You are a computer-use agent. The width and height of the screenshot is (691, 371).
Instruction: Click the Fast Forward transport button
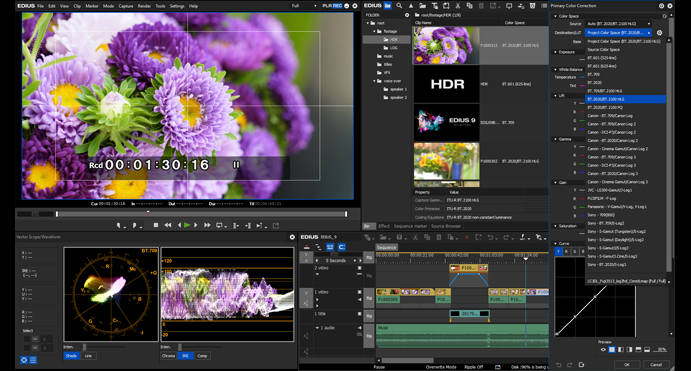[x=207, y=225]
